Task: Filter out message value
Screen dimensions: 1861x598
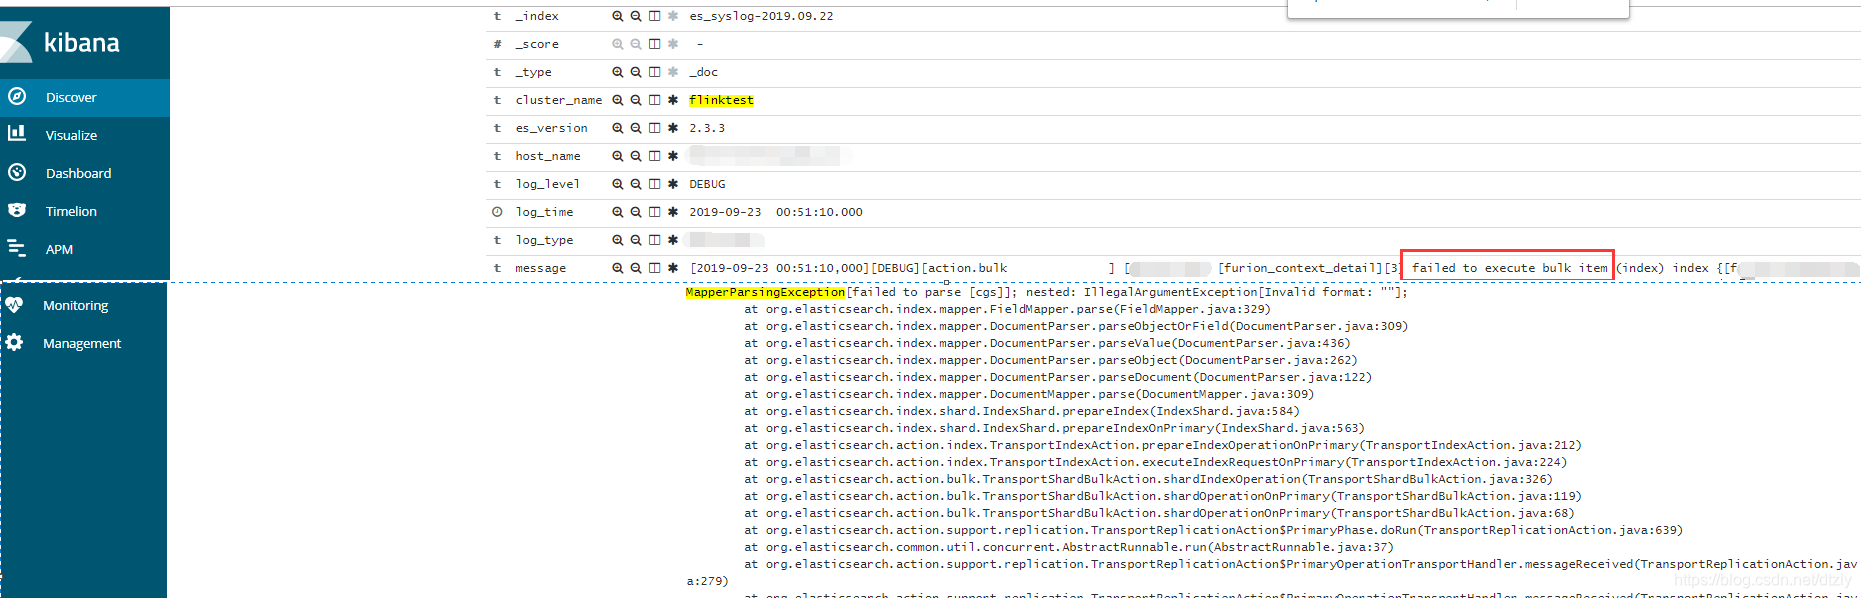Action: (x=636, y=268)
